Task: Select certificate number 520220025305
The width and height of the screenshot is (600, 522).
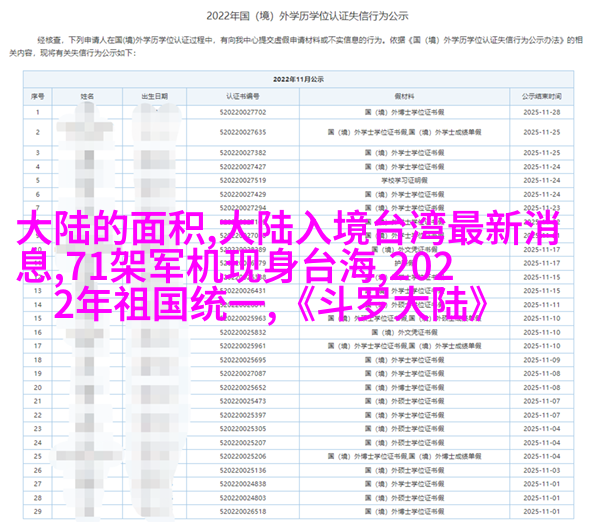Action: pyautogui.click(x=243, y=429)
